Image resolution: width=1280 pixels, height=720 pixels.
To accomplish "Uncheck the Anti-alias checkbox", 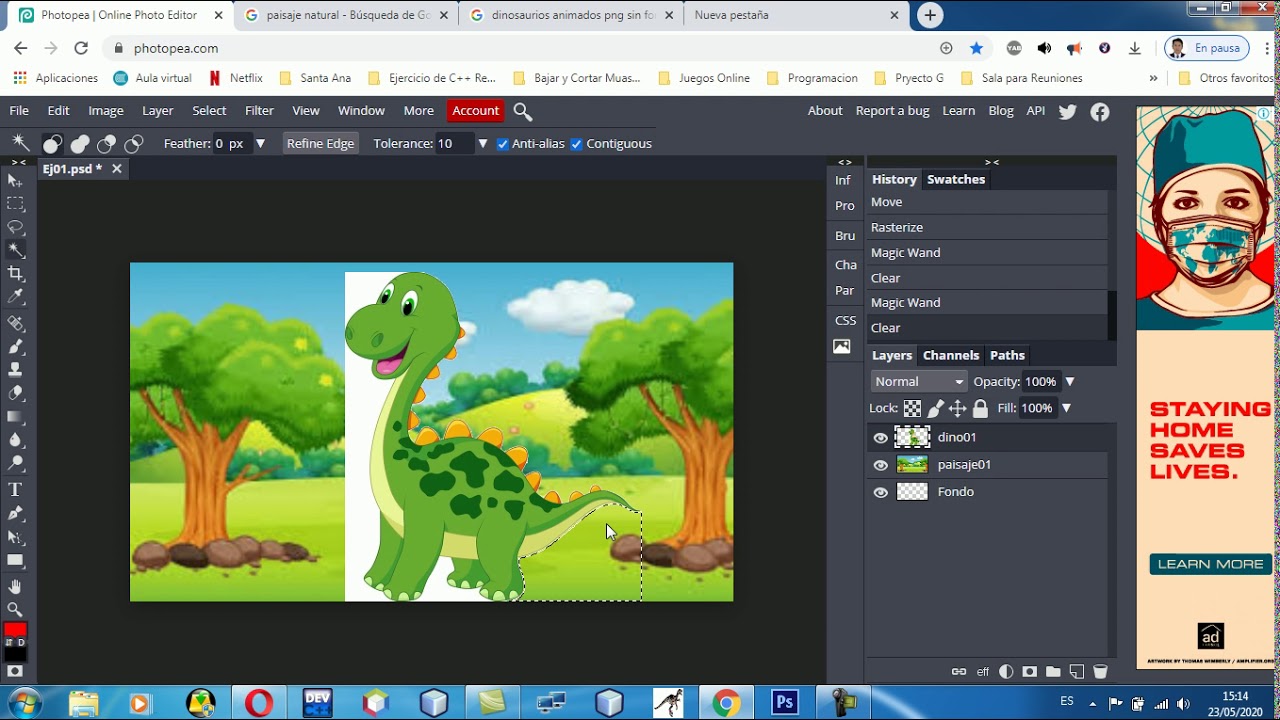I will tap(503, 144).
